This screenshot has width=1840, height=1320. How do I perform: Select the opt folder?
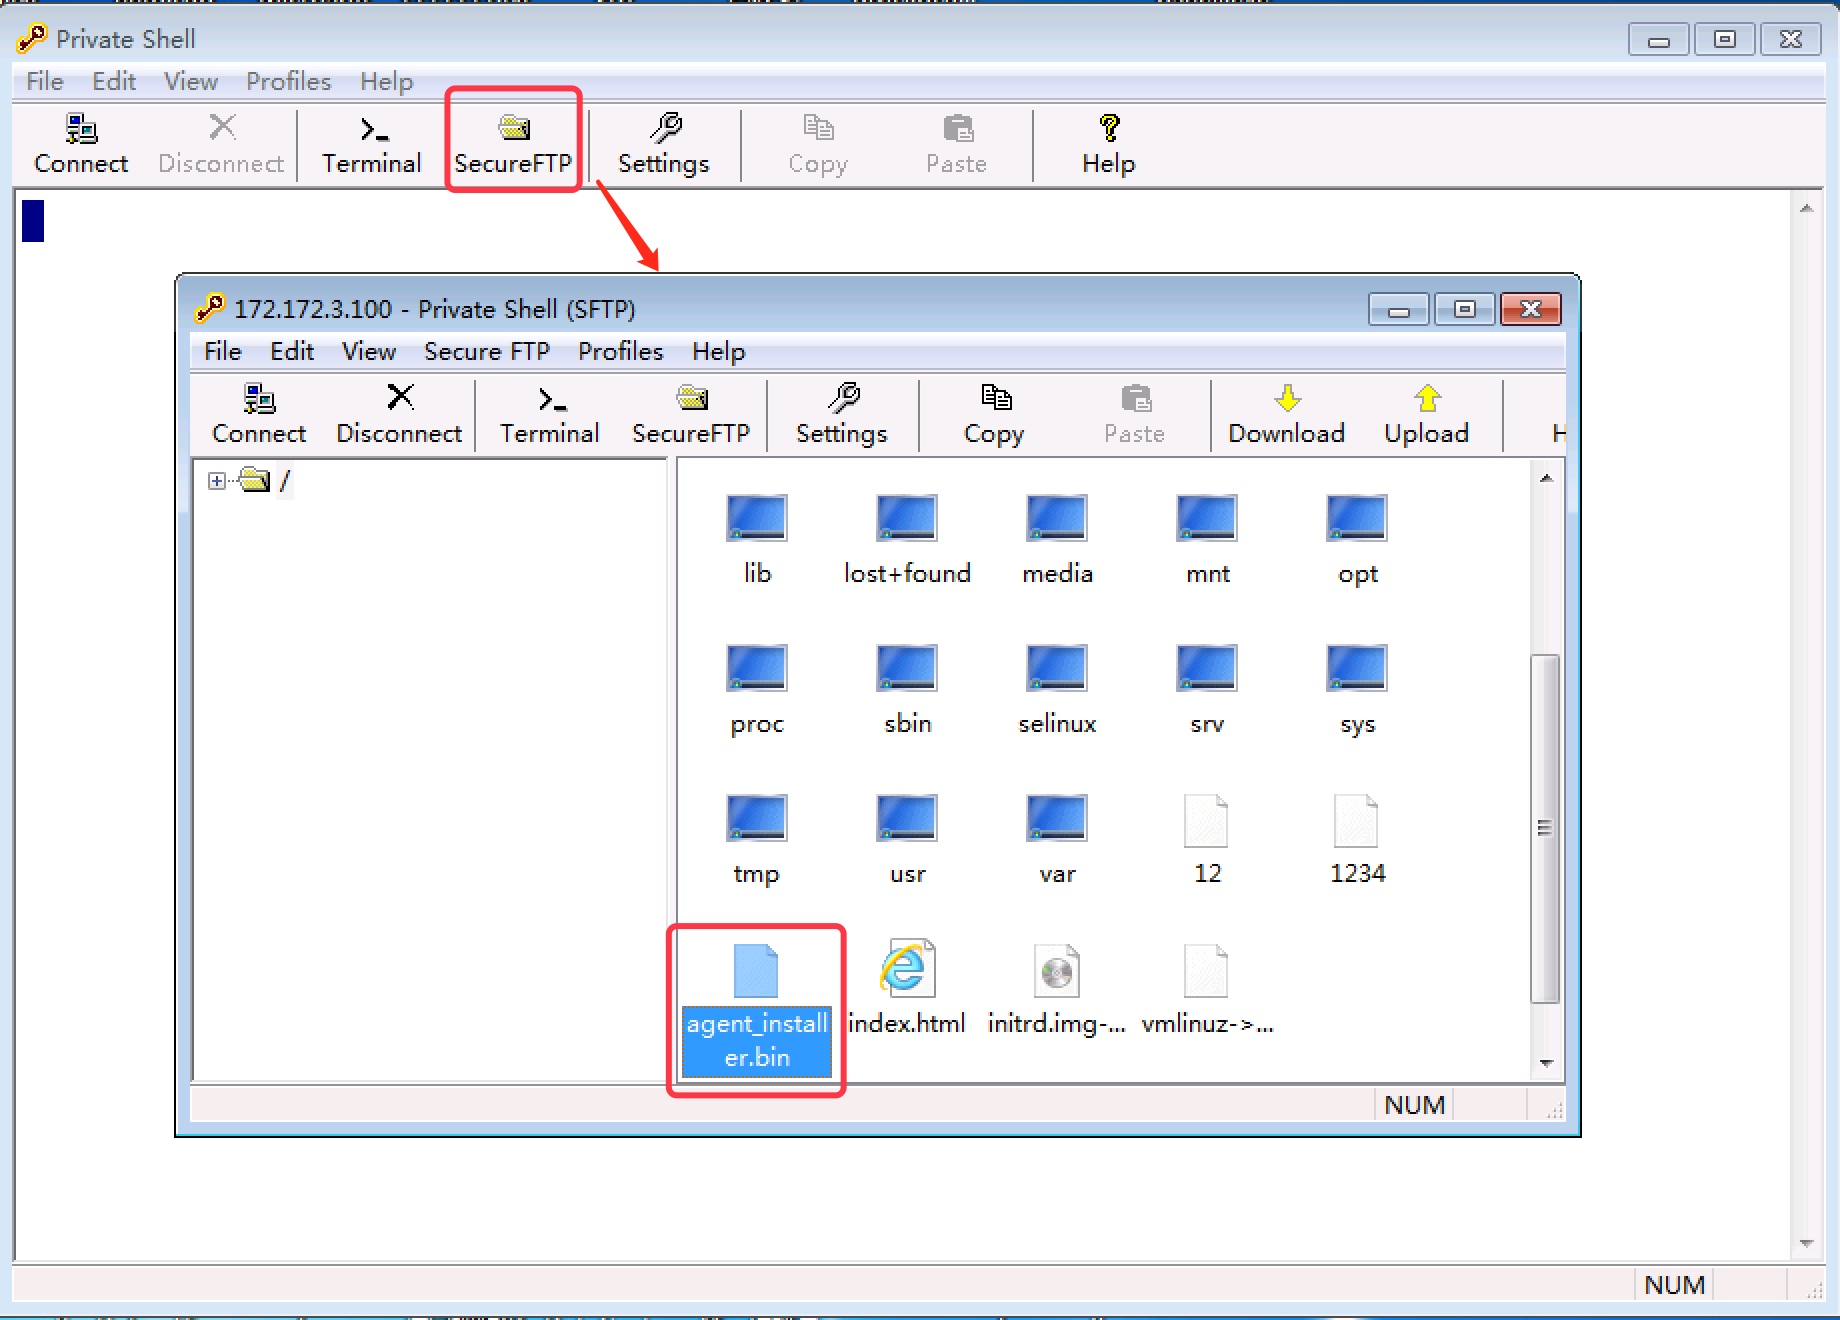(x=1357, y=540)
